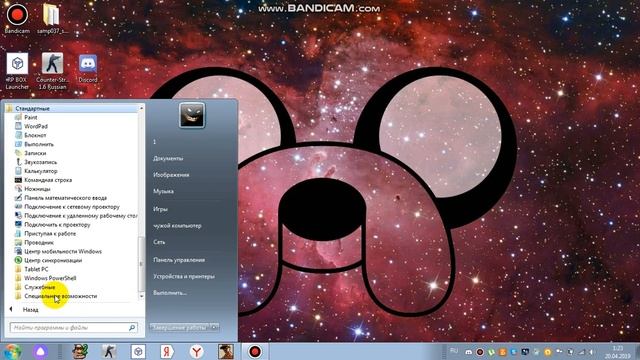Open чужой компьютер link
This screenshot has width=640, height=360.
177,226
